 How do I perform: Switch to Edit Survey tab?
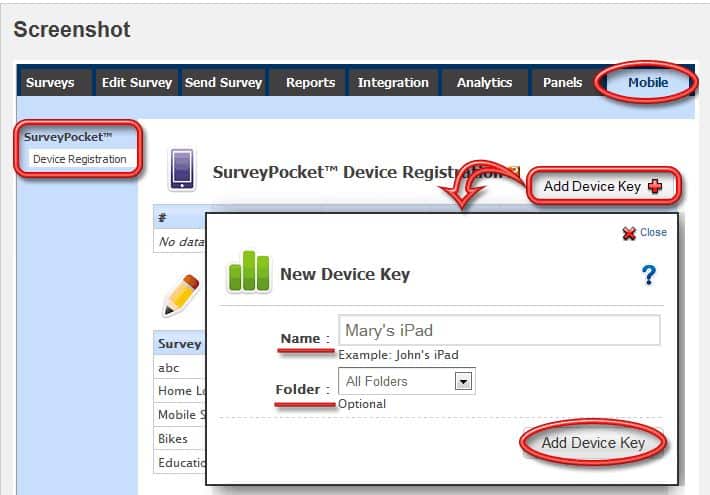[137, 82]
